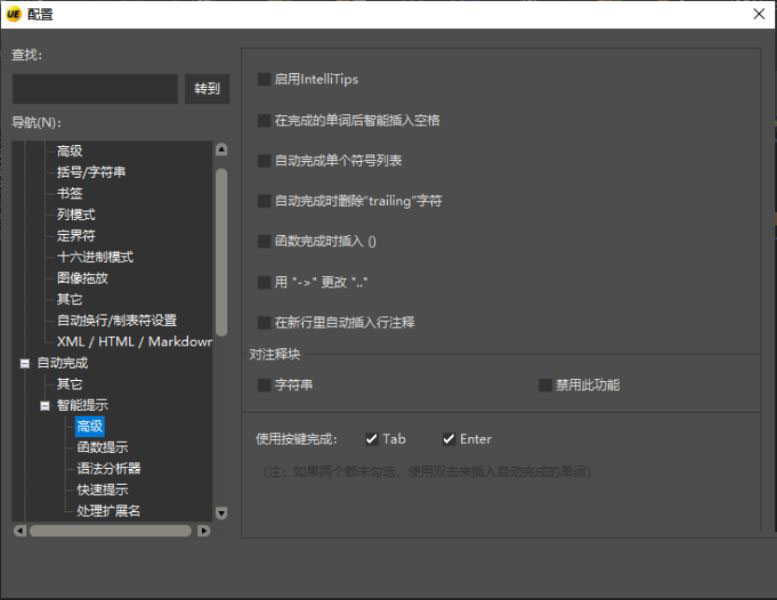Toggle 用 "->" 更改 ".." checkbox
The image size is (777, 600).
(264, 282)
